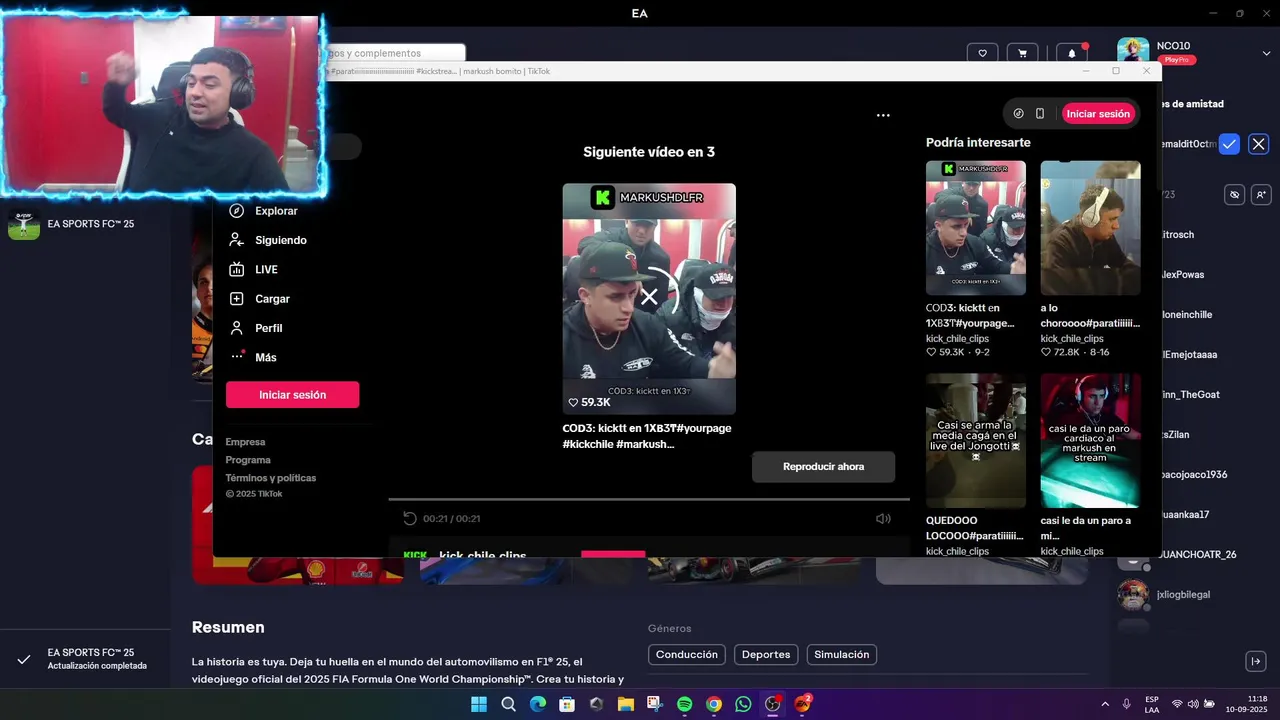The height and width of the screenshot is (720, 1280).
Task: Open WhatsApp from taskbar
Action: point(743,704)
